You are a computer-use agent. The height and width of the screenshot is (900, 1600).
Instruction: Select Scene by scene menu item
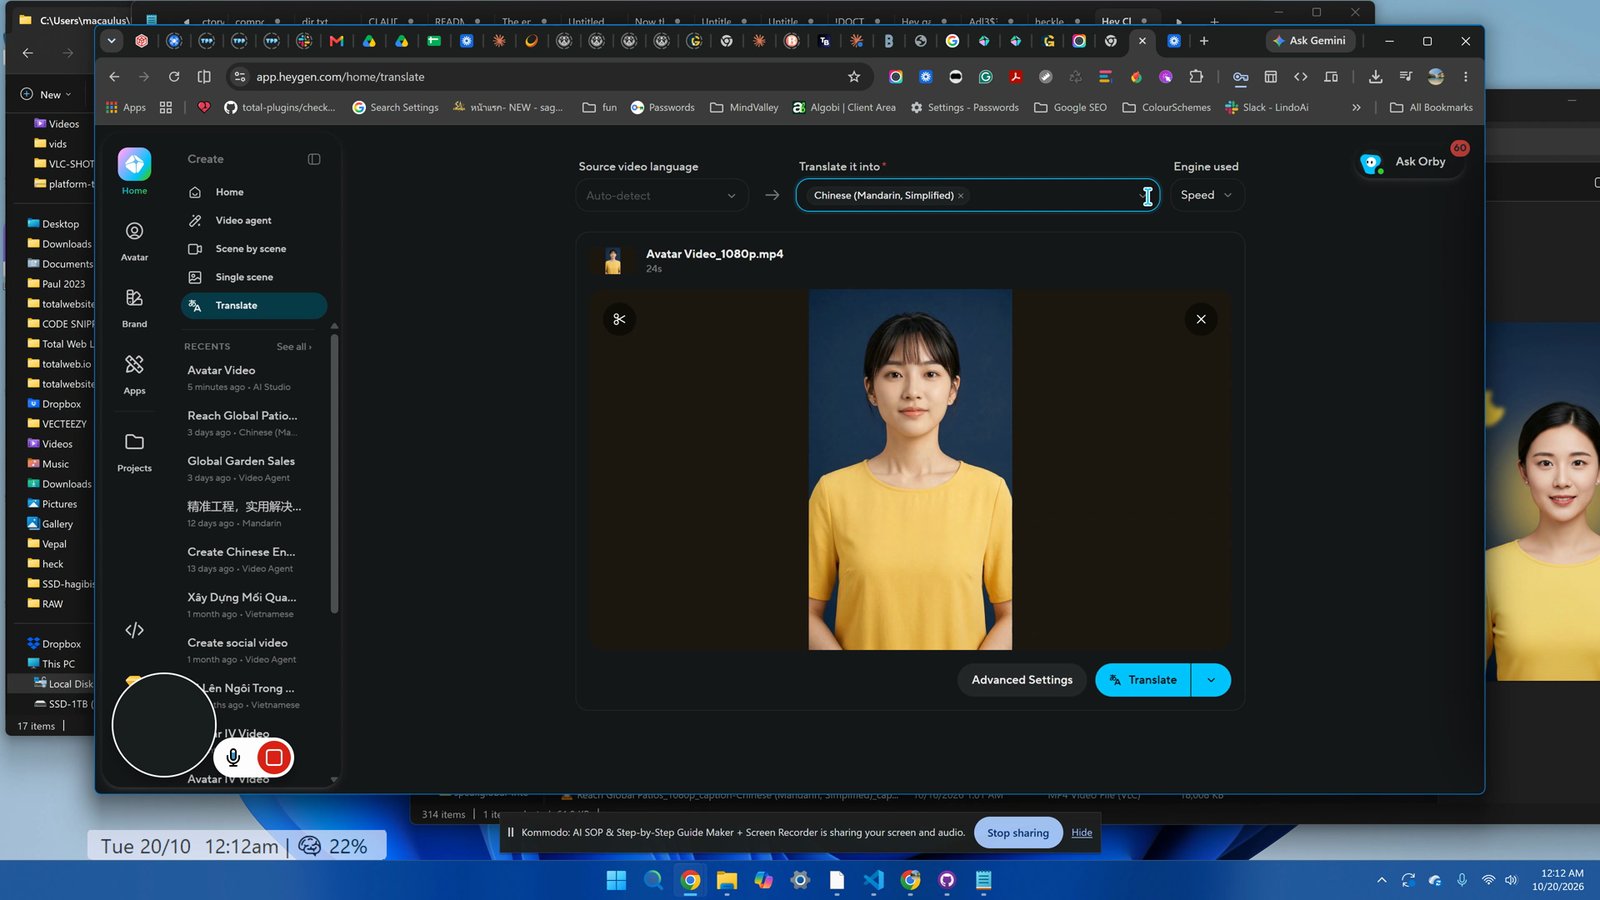coord(254,249)
